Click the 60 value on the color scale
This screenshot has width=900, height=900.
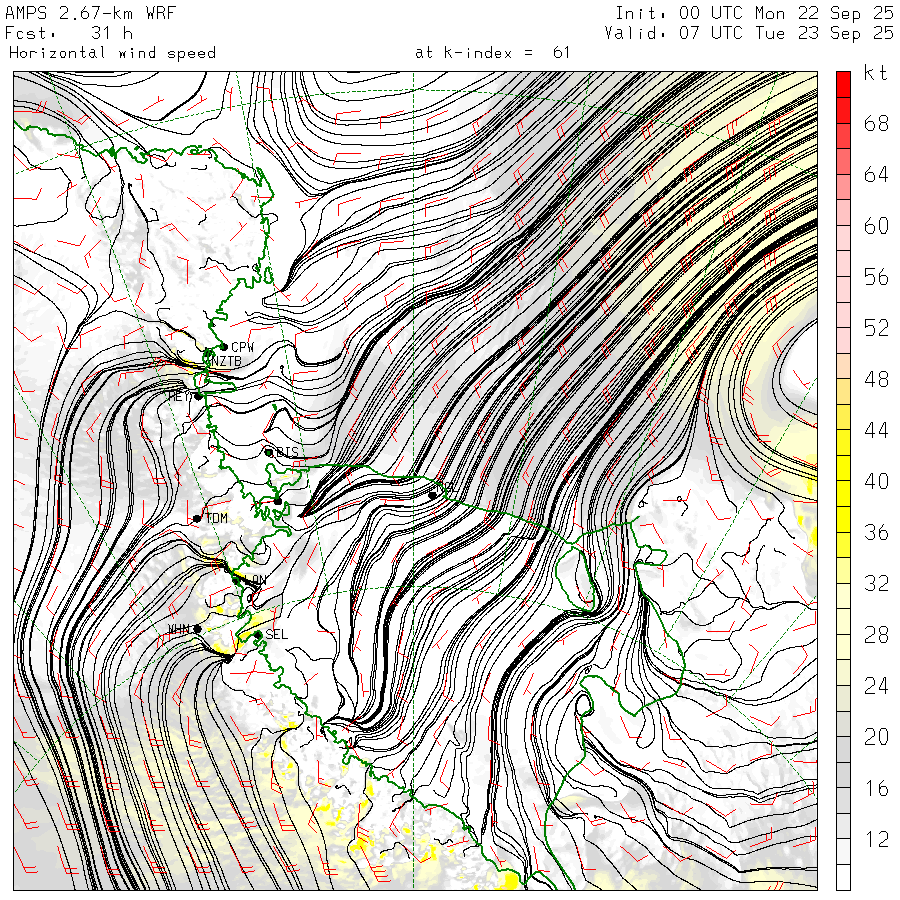click(x=876, y=226)
